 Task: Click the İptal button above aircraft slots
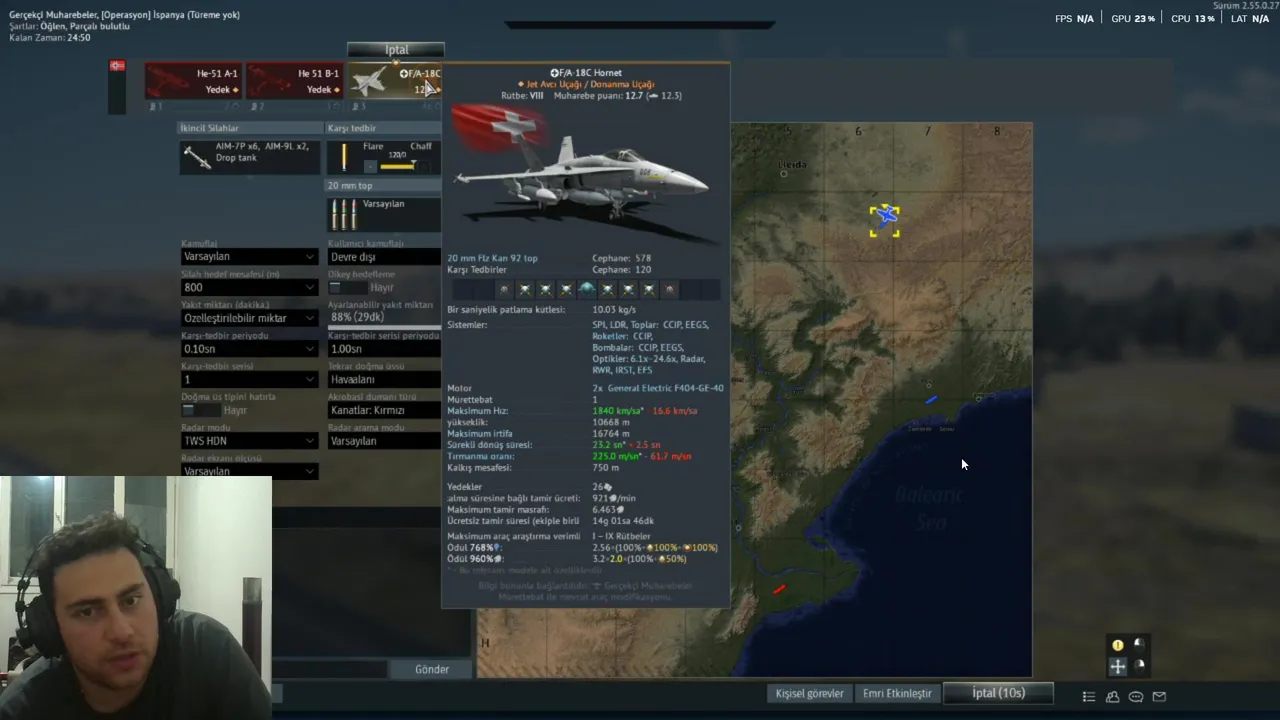396,50
